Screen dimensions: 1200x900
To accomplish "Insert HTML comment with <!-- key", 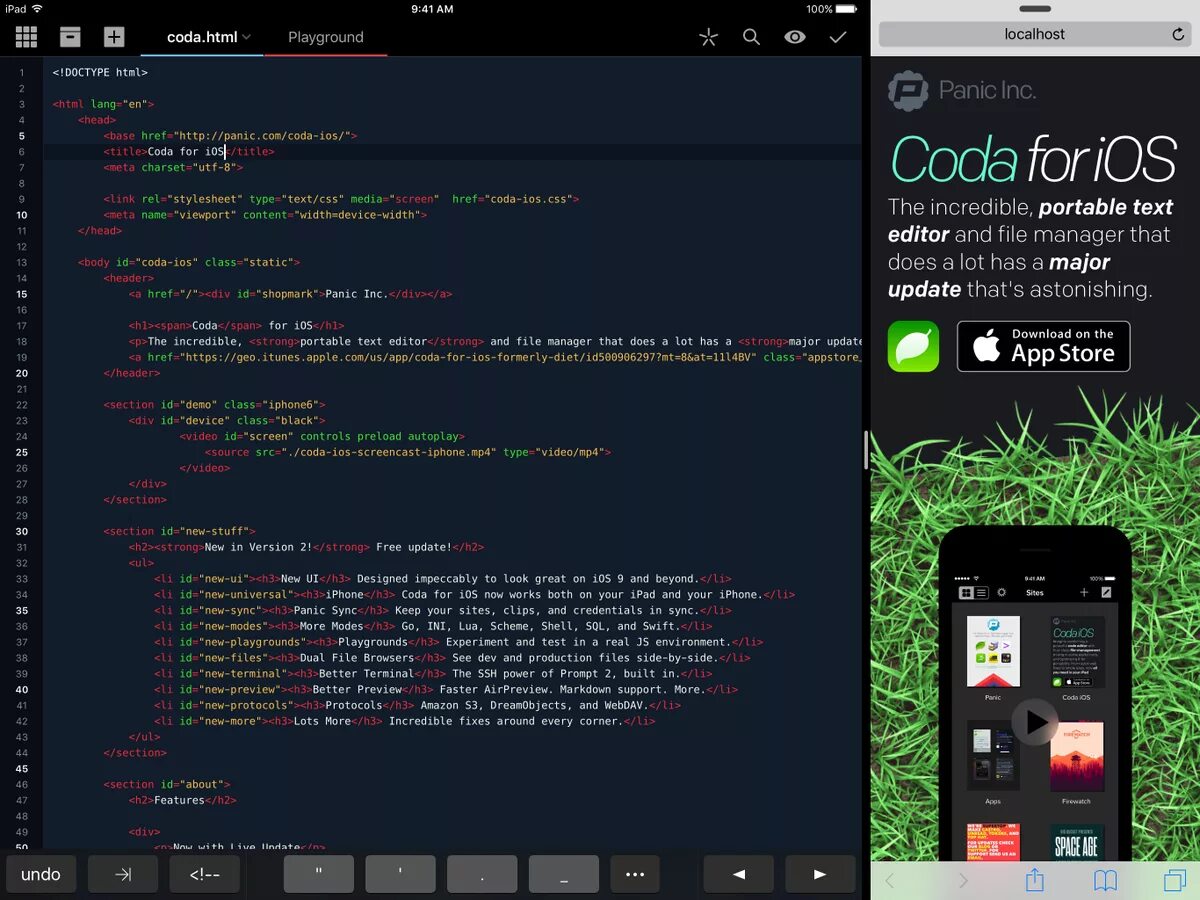I will pos(205,874).
